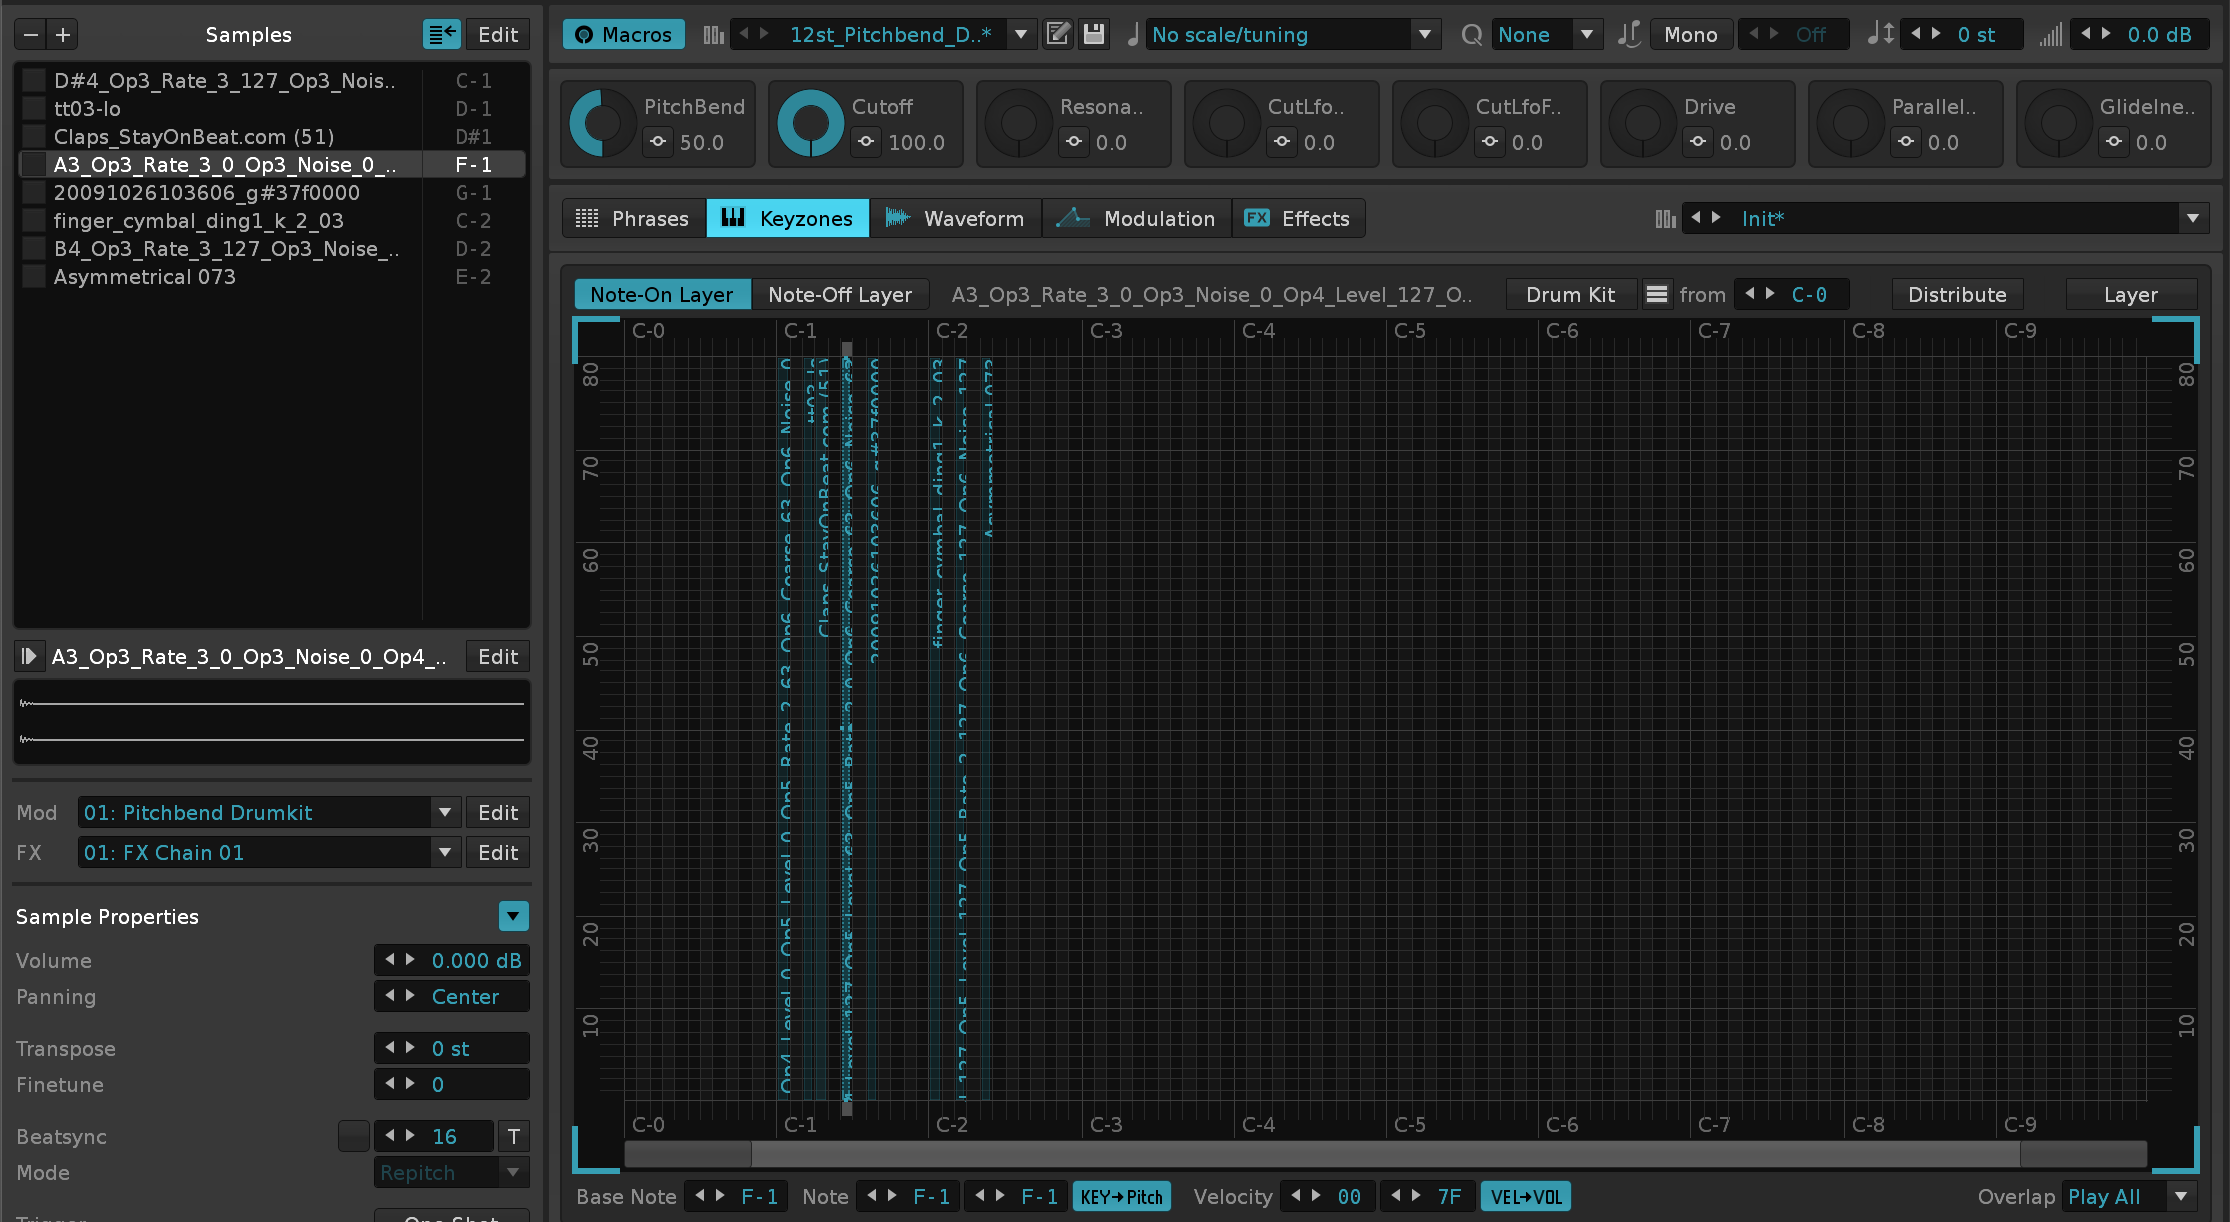Screen dimensions: 2230x1222
Task: Click the Drum Kit button
Action: point(1570,294)
